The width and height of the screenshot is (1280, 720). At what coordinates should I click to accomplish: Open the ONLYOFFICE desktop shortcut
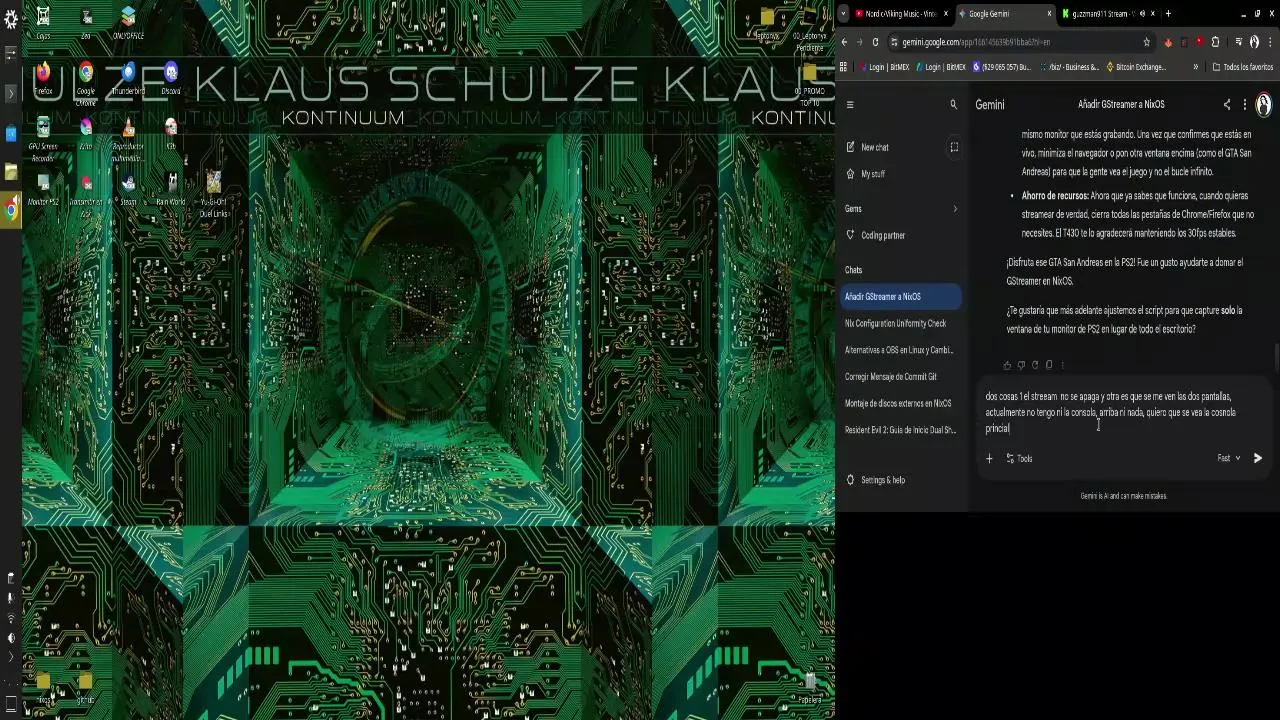128,23
